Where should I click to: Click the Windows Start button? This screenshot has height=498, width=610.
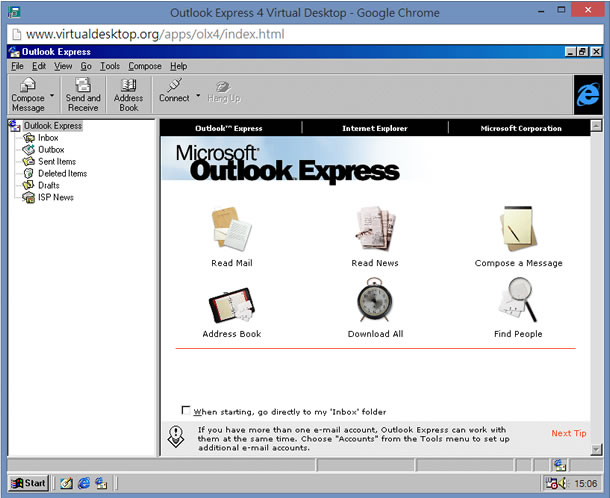[29, 483]
